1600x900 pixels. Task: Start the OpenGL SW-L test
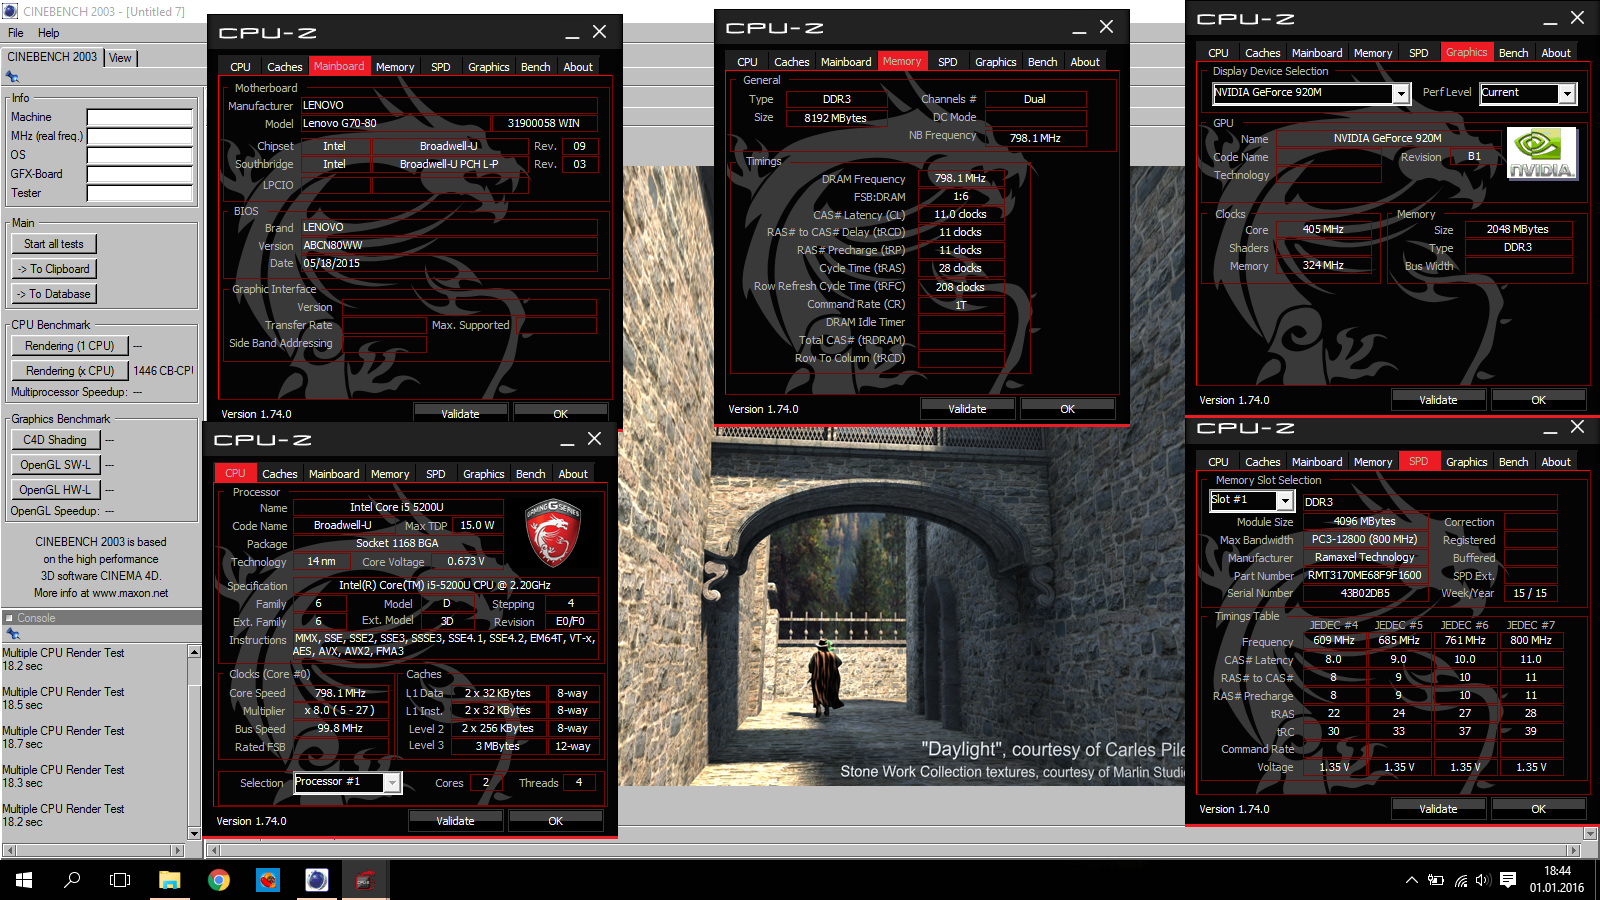tap(55, 465)
